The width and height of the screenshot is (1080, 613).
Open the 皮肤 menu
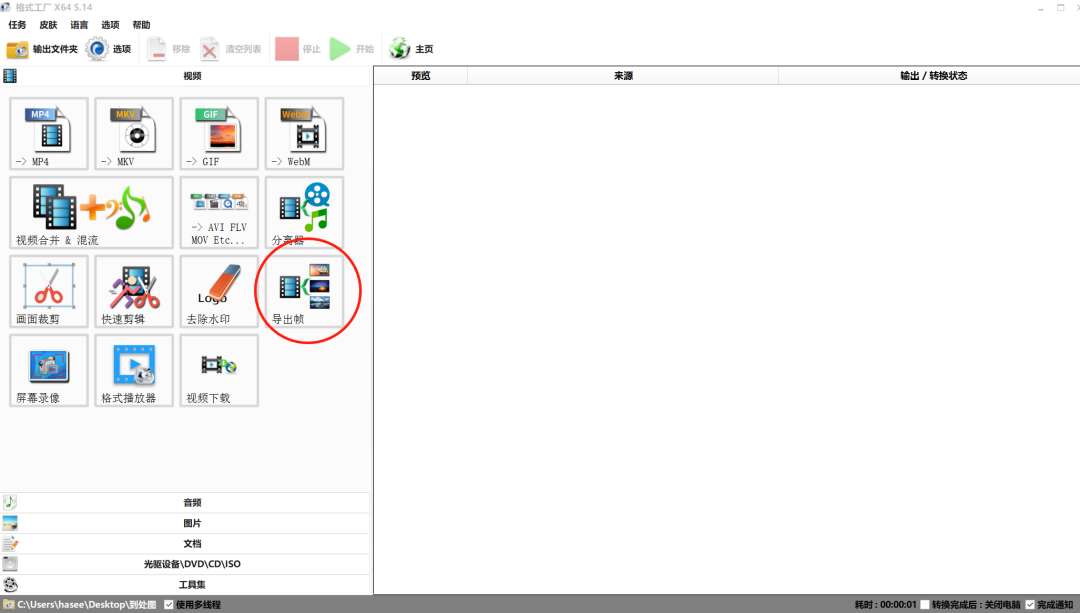pos(48,25)
